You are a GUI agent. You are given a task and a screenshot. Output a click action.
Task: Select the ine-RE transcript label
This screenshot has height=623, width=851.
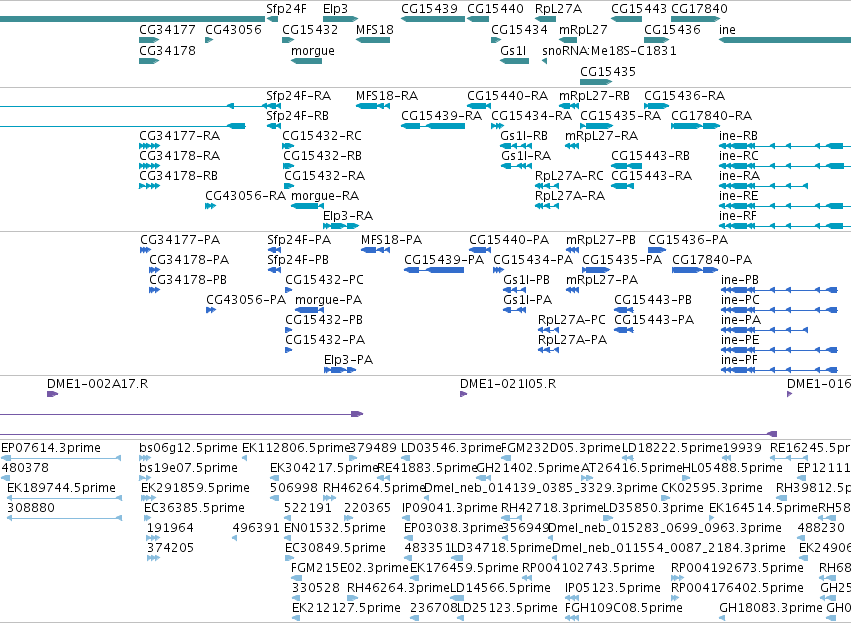coord(739,196)
